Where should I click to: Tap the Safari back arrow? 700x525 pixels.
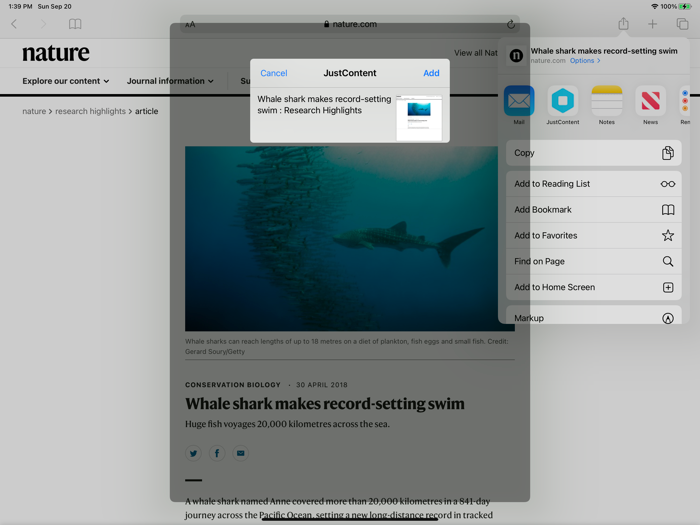(x=14, y=24)
